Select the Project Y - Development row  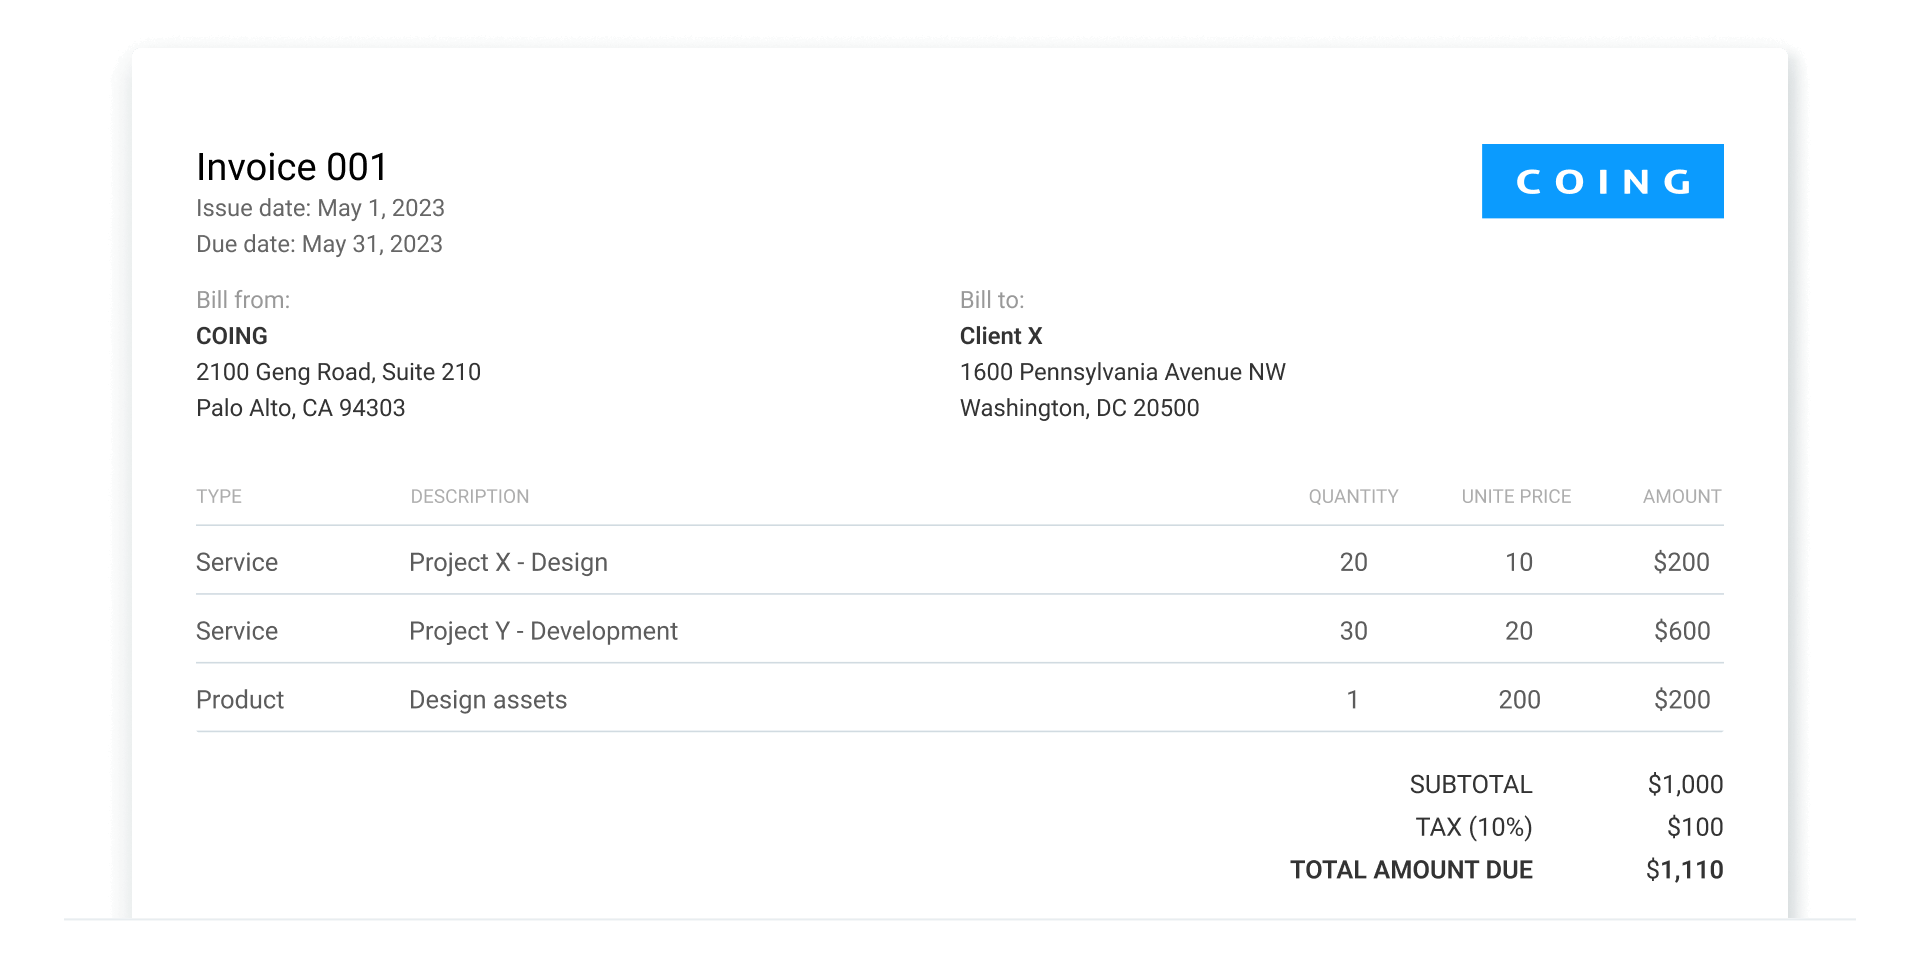543,631
